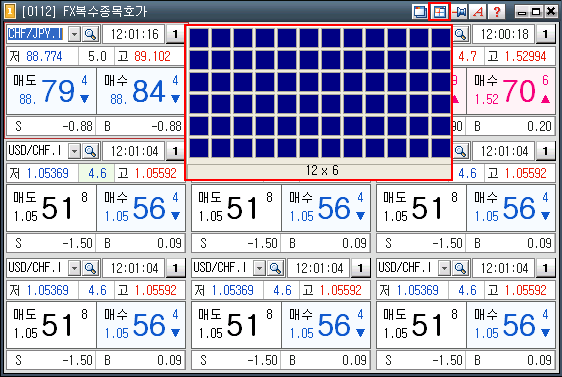This screenshot has height=377, width=562.
Task: Close the FX복수종목호가 window
Action: [x=551, y=12]
